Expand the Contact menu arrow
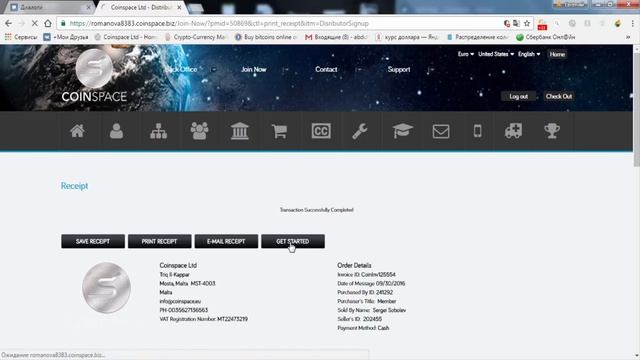The width and height of the screenshot is (640, 360). point(358,69)
